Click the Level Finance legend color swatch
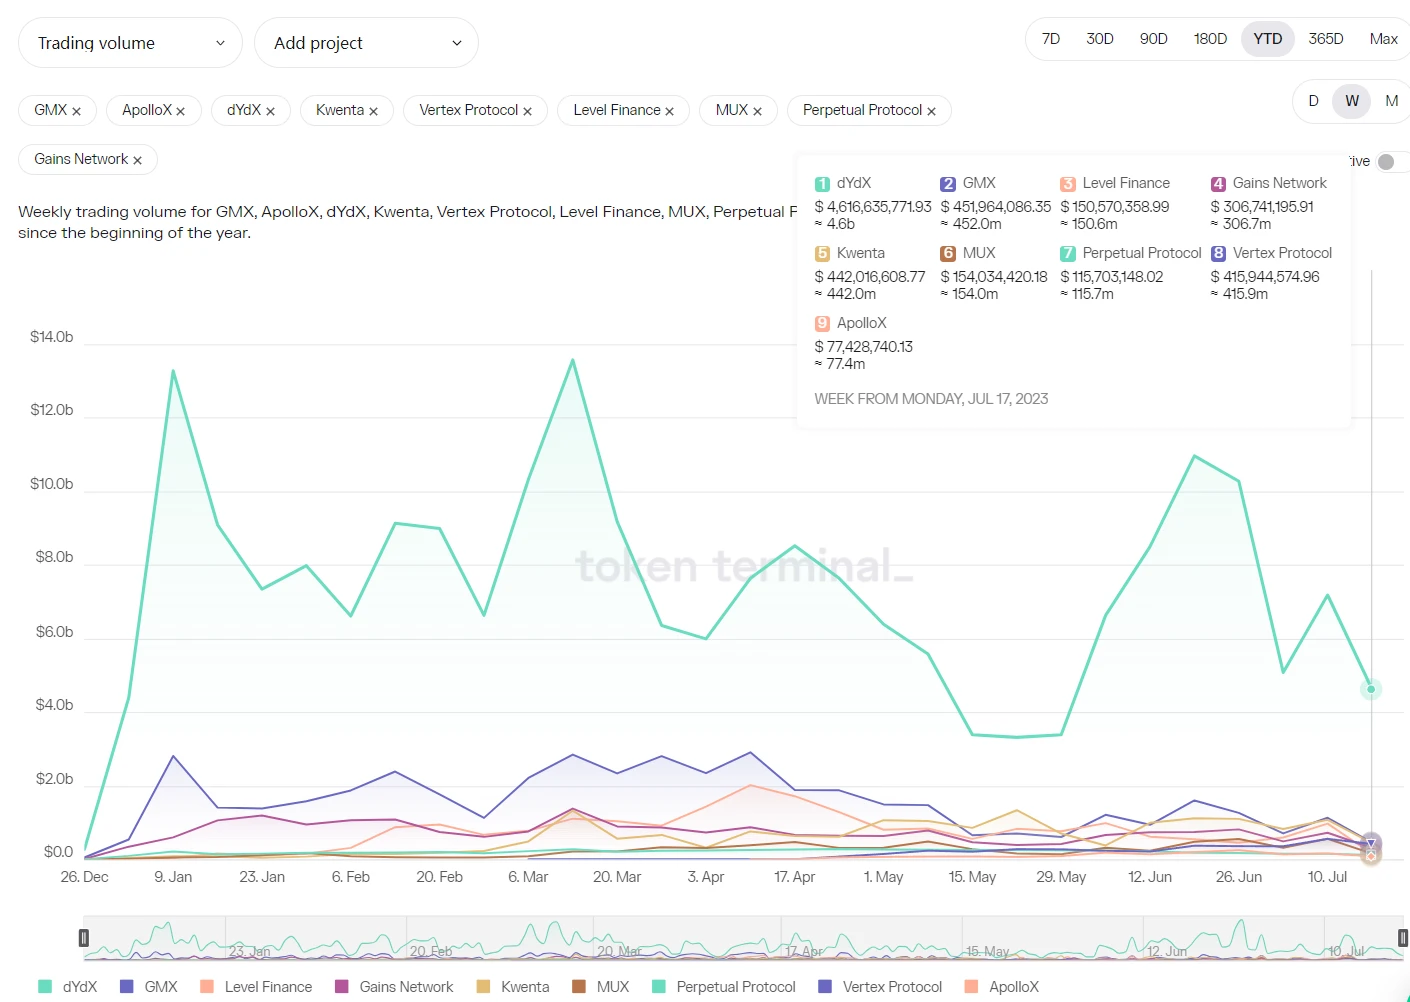This screenshot has width=1410, height=1002. (207, 987)
